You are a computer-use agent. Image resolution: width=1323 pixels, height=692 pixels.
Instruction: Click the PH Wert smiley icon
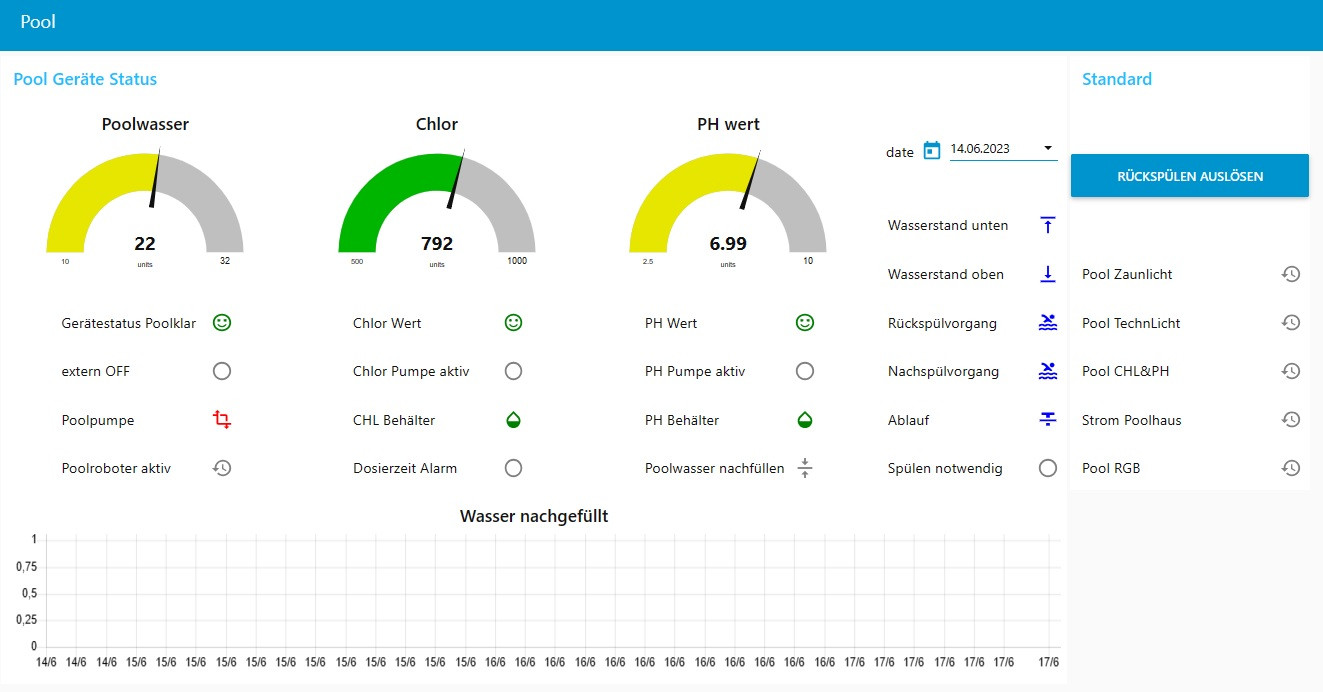tap(805, 323)
